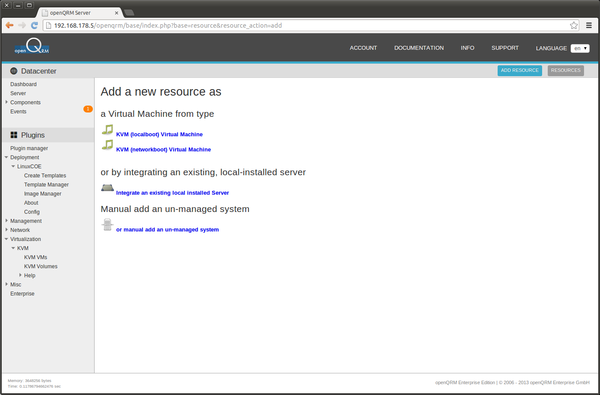This screenshot has width=600, height=395.
Task: Open KVM (localboot) Virtual Machine link
Action: click(159, 134)
